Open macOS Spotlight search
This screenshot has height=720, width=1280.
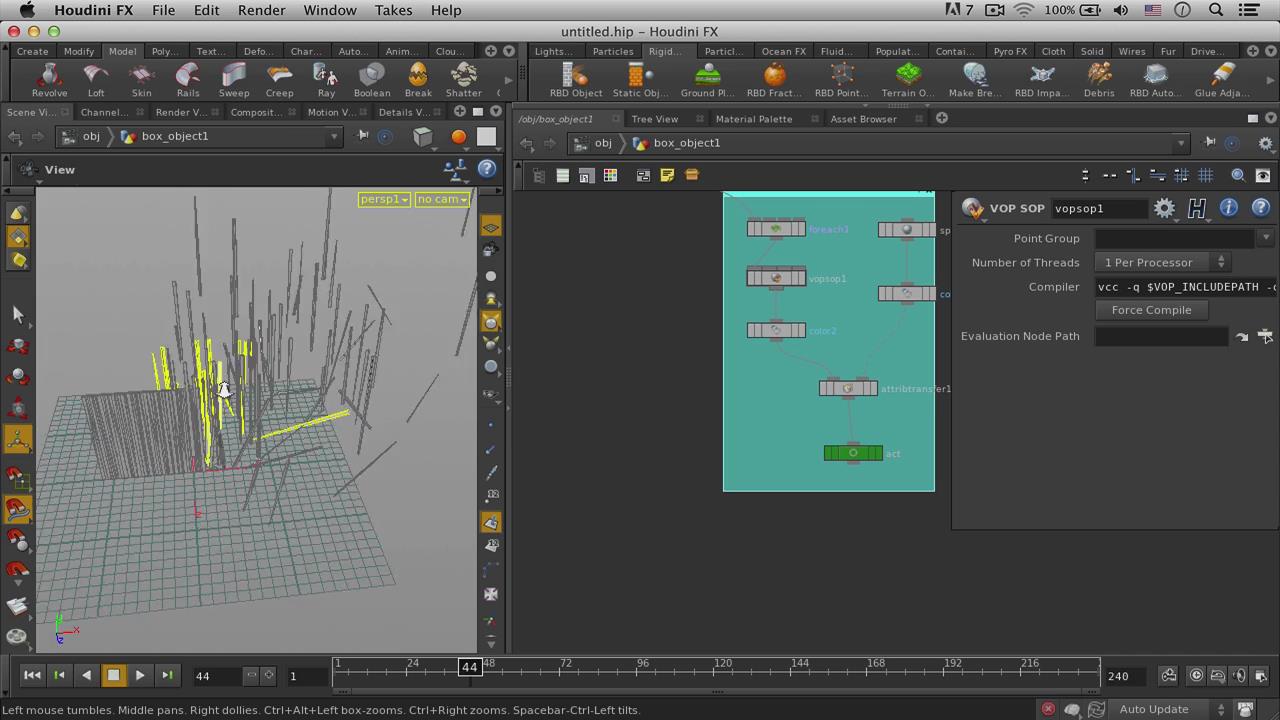(x=1216, y=10)
